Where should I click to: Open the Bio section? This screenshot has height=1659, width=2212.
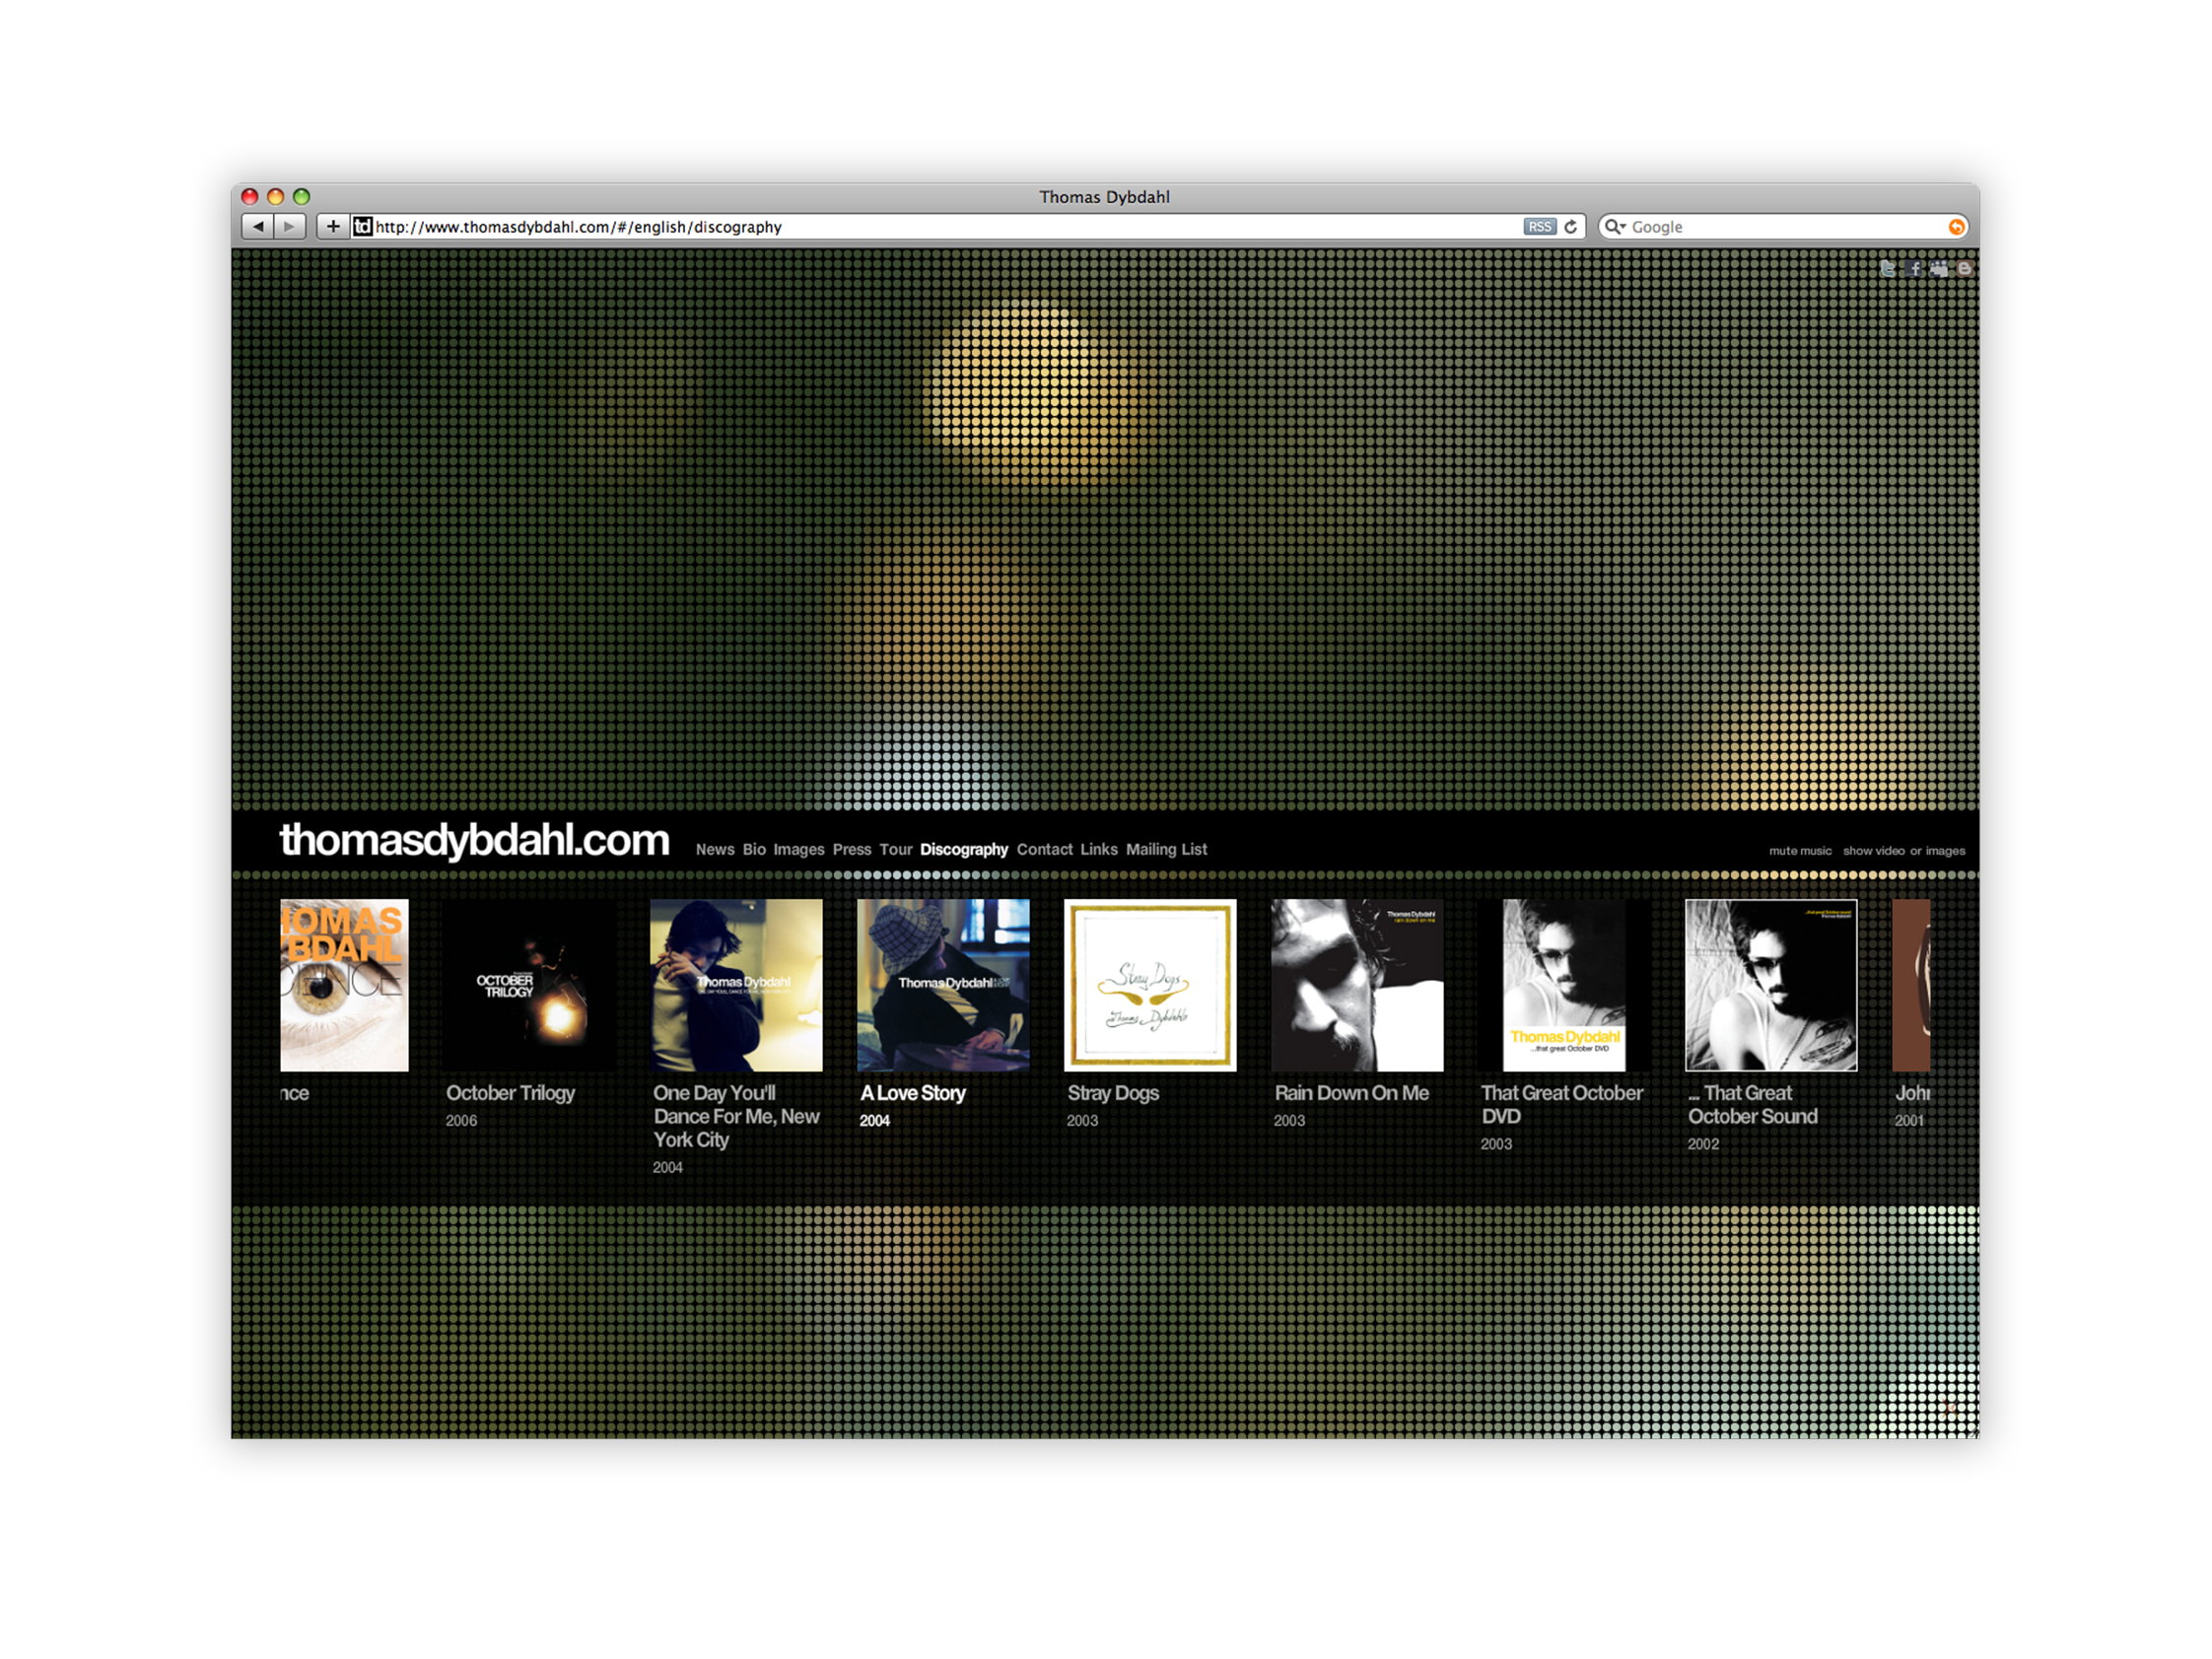click(x=754, y=849)
